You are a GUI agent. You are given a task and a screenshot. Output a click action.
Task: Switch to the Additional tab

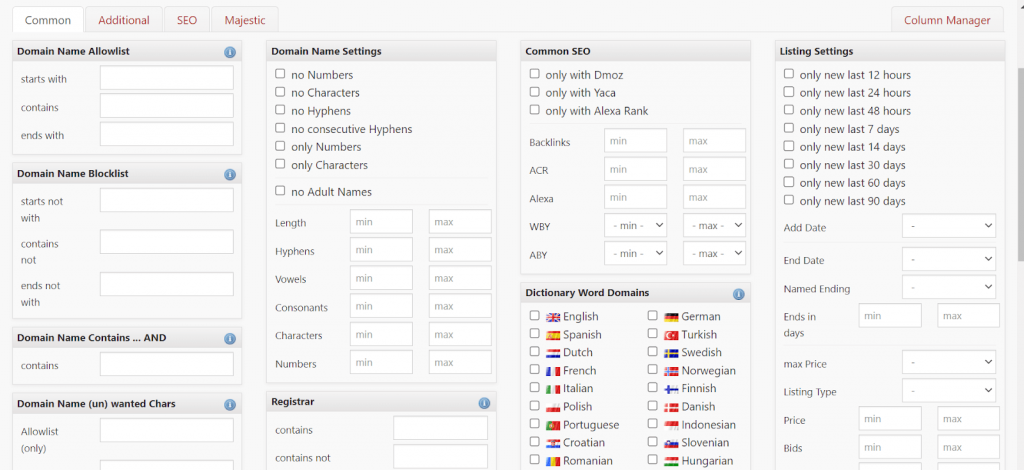point(124,20)
